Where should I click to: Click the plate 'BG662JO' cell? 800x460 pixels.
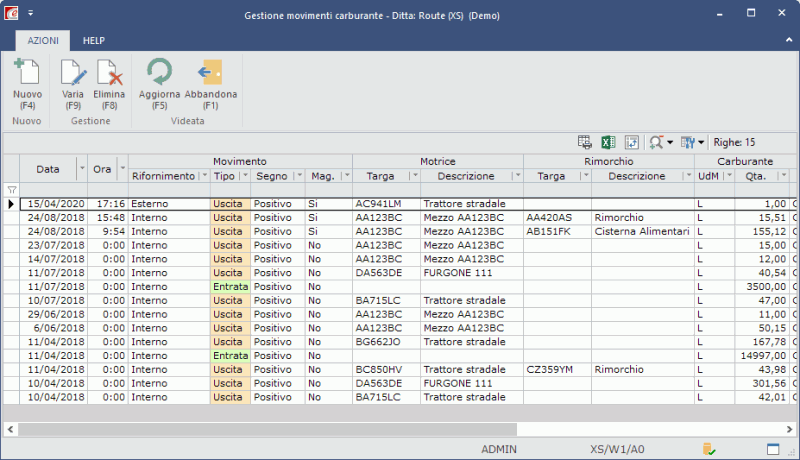pyautogui.click(x=386, y=342)
